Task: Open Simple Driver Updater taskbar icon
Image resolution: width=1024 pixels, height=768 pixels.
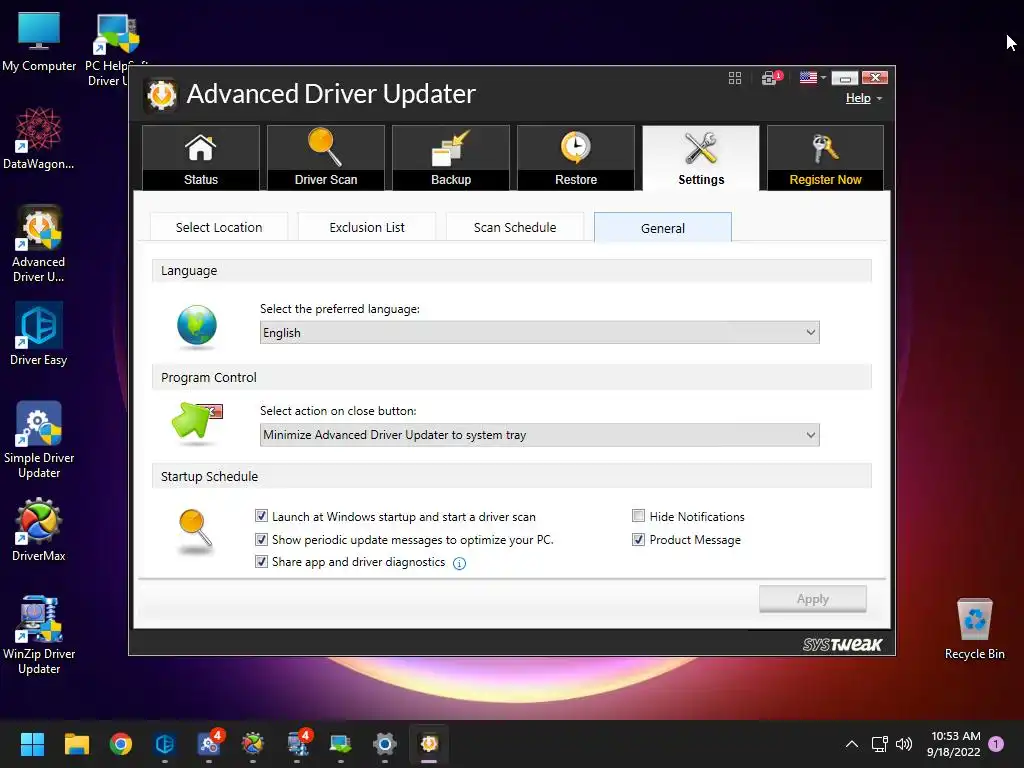Action: [209, 744]
